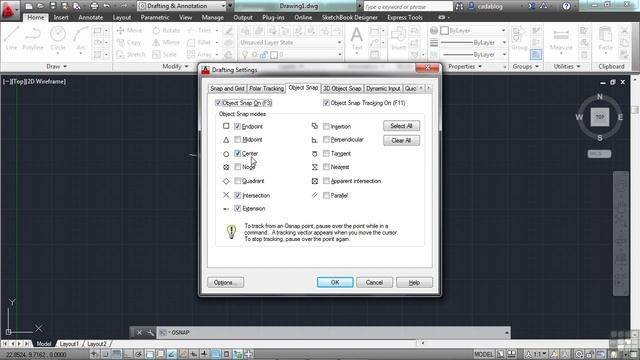Click the Help button in dialog
Screen dimensions: 640x360
click(414, 282)
